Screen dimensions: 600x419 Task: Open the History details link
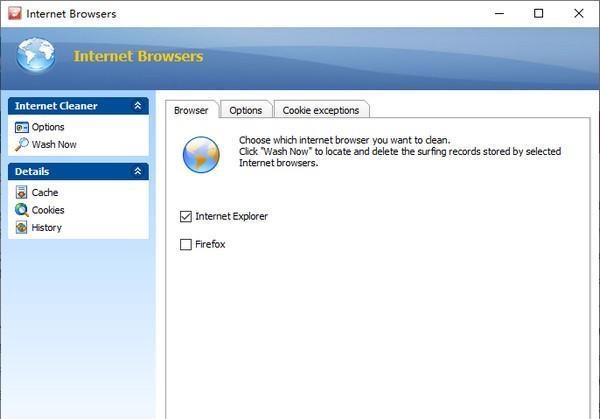pos(46,228)
